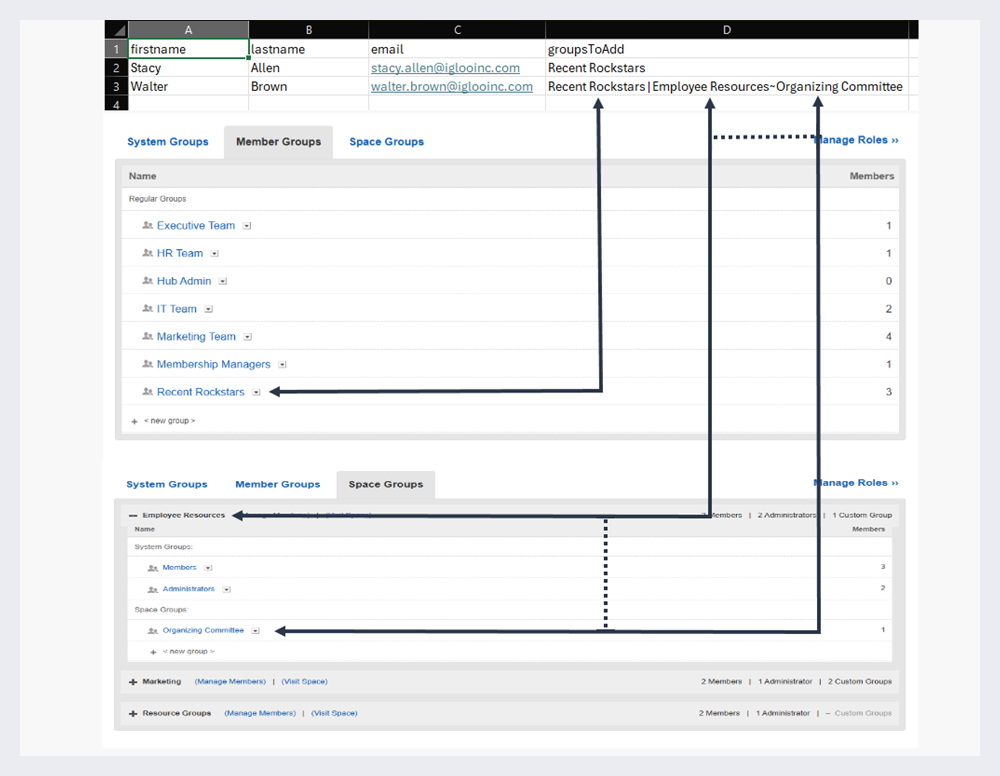Screen dimensions: 1000x776
Task: Click the group icon beside Administrators
Action: point(153,590)
